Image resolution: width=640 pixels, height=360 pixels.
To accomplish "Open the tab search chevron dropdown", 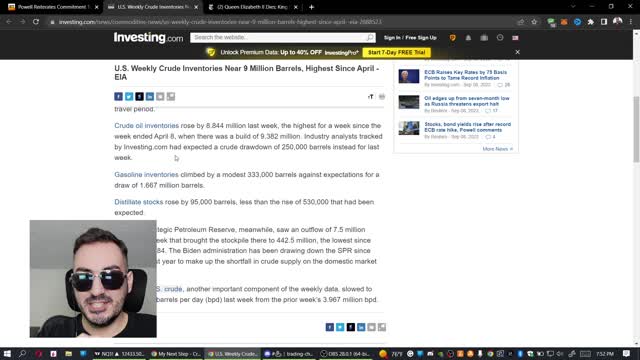I will pyautogui.click(x=573, y=7).
